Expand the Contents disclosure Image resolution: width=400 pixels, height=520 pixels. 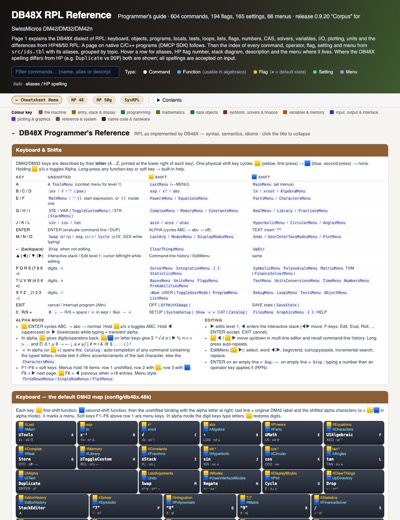169,100
